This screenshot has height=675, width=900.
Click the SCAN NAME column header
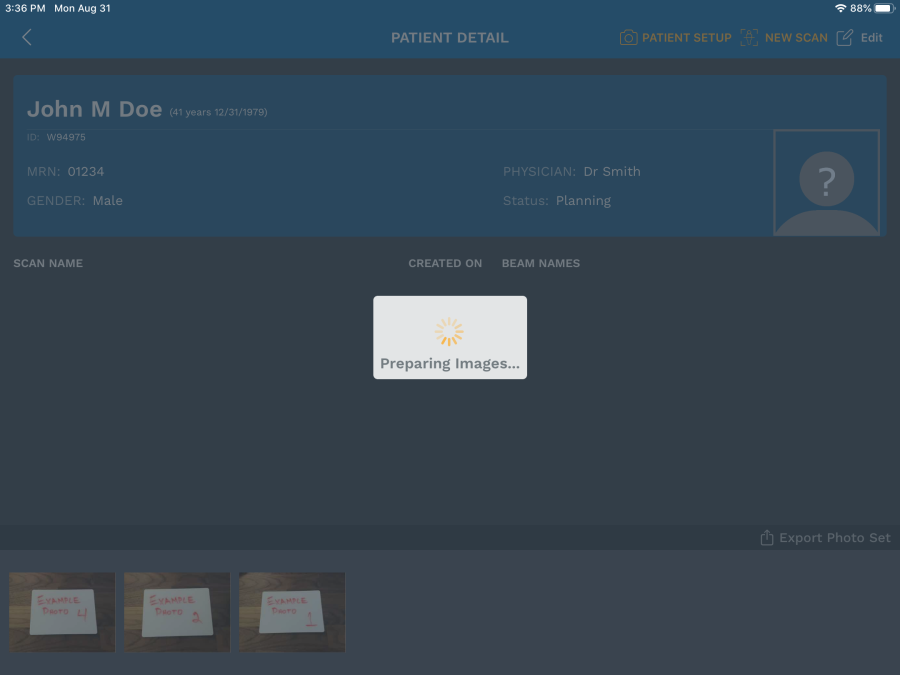click(48, 264)
